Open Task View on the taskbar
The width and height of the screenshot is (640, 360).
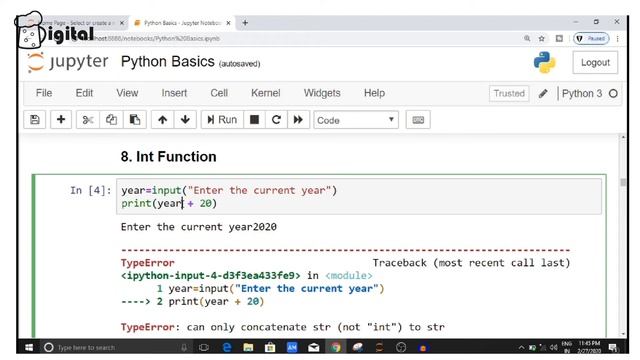click(x=204, y=347)
